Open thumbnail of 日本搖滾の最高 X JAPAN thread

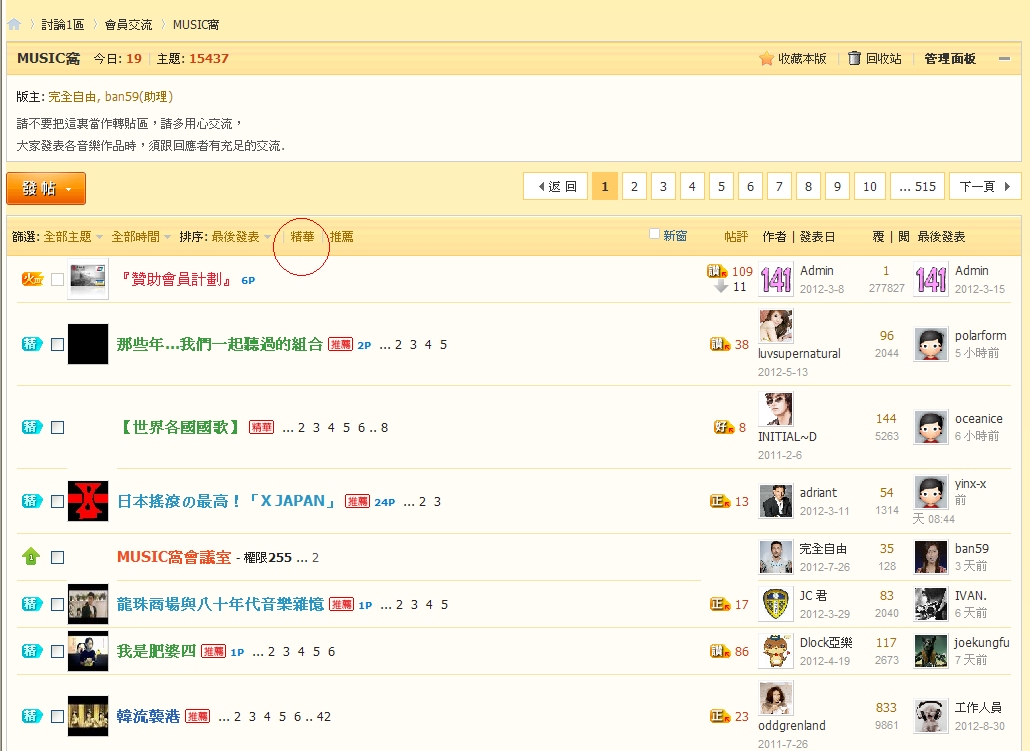tap(88, 501)
